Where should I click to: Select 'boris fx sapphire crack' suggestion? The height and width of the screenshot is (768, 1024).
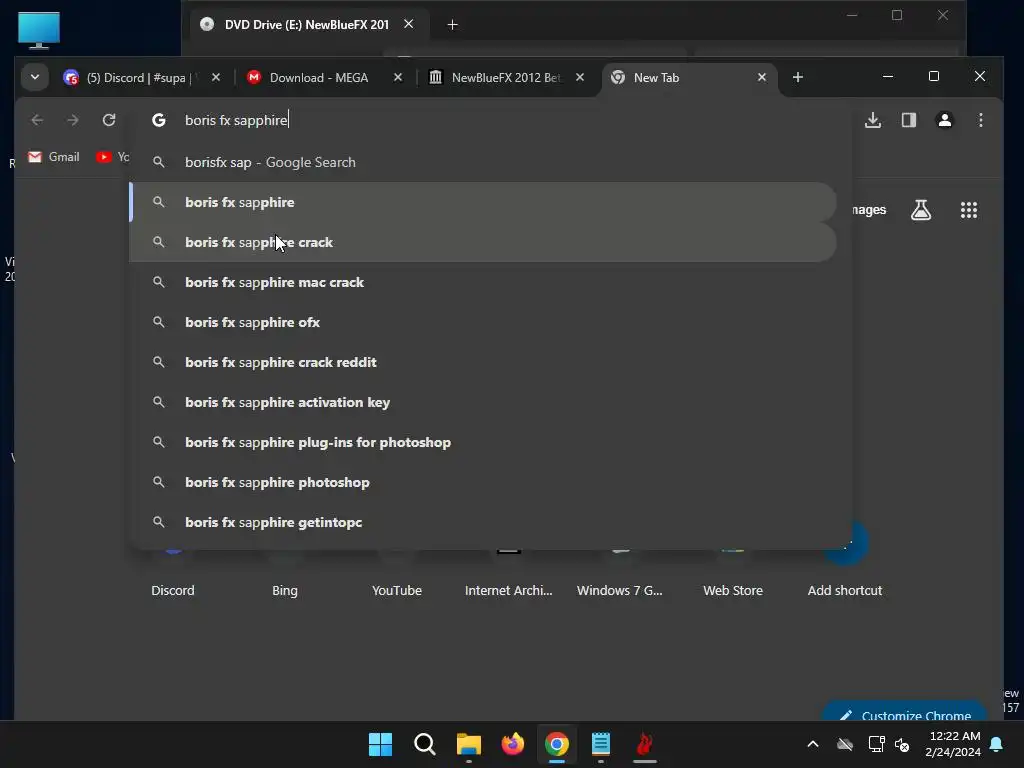tap(483, 242)
